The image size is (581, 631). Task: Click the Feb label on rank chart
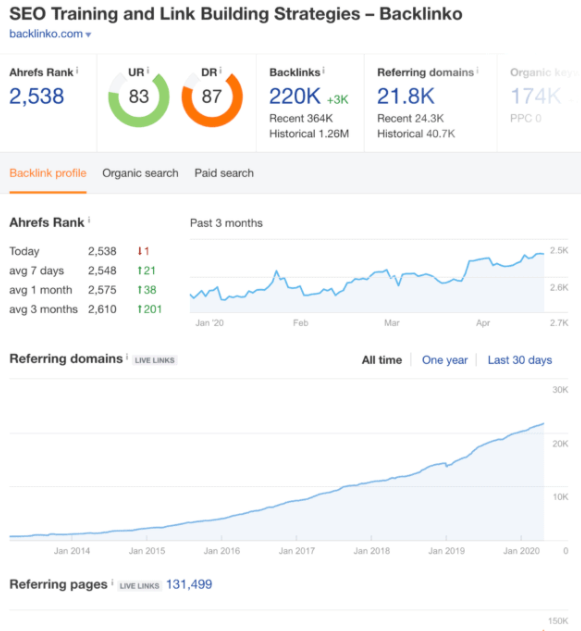point(301,323)
